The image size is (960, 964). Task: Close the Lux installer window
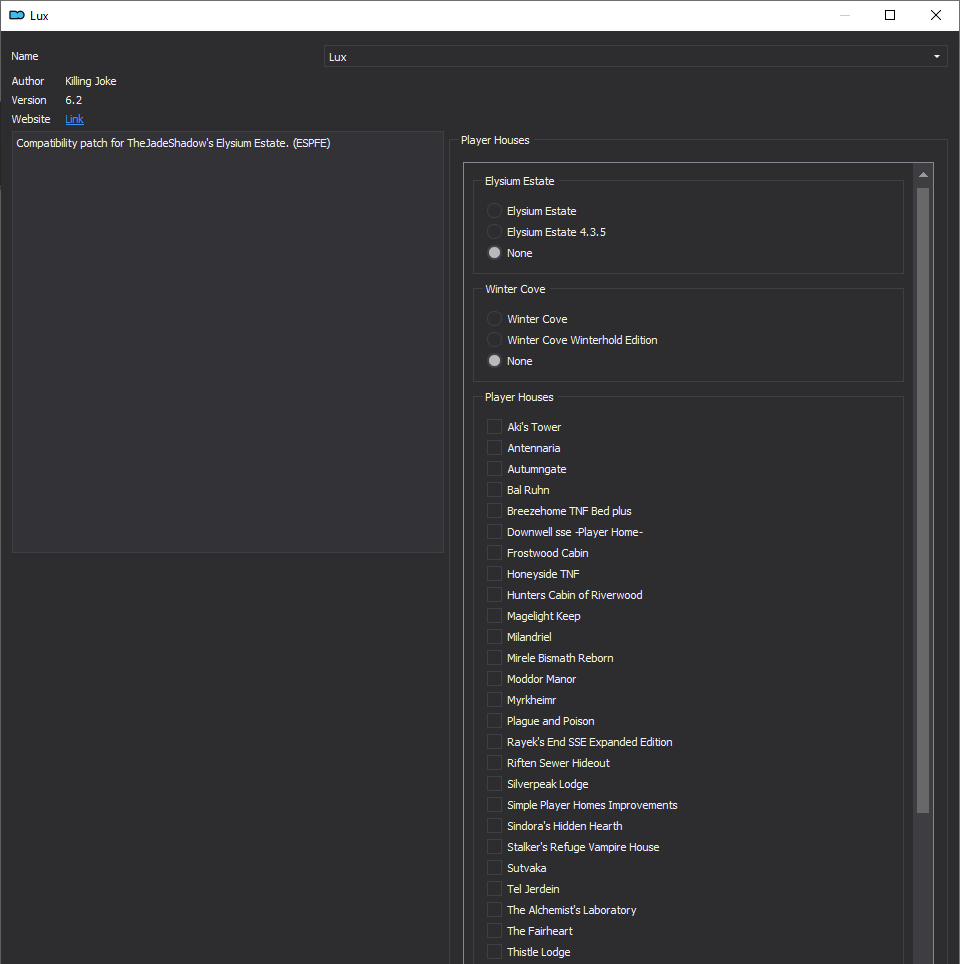[x=935, y=15]
